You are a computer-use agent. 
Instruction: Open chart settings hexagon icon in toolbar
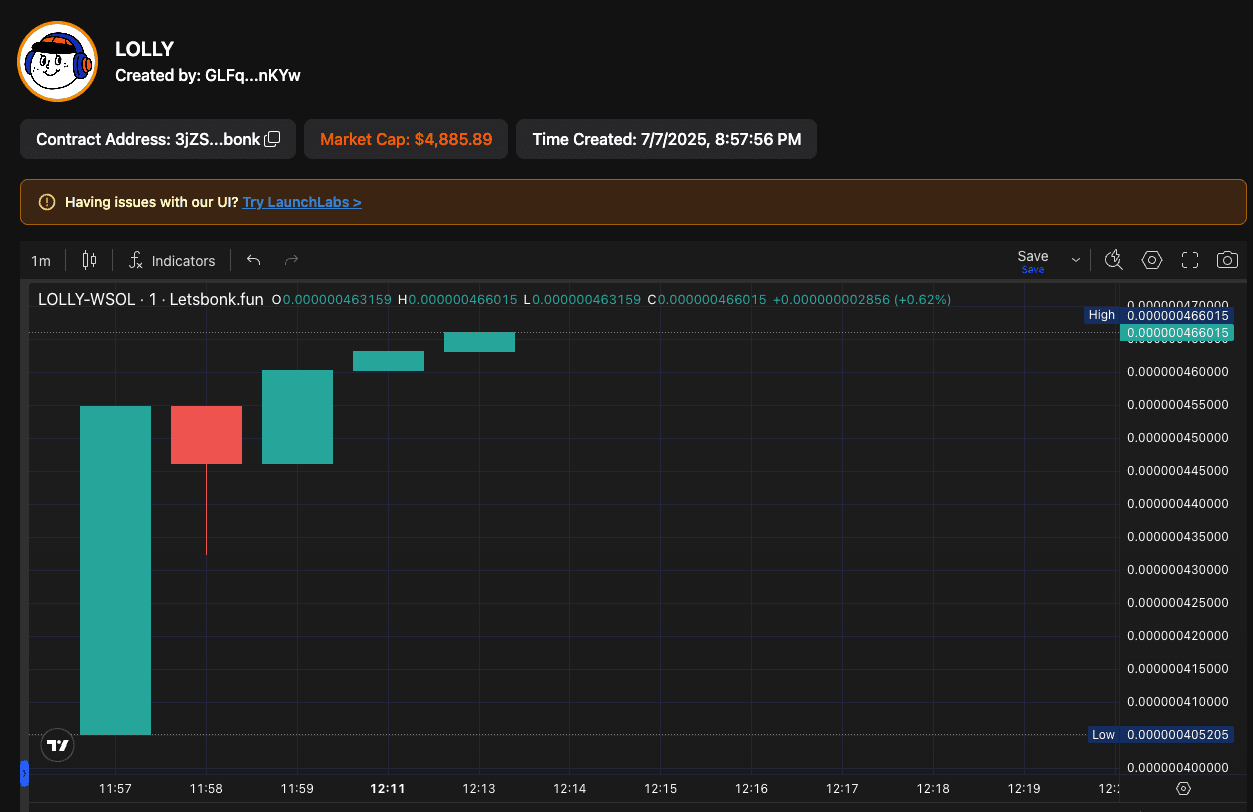pyautogui.click(x=1152, y=261)
